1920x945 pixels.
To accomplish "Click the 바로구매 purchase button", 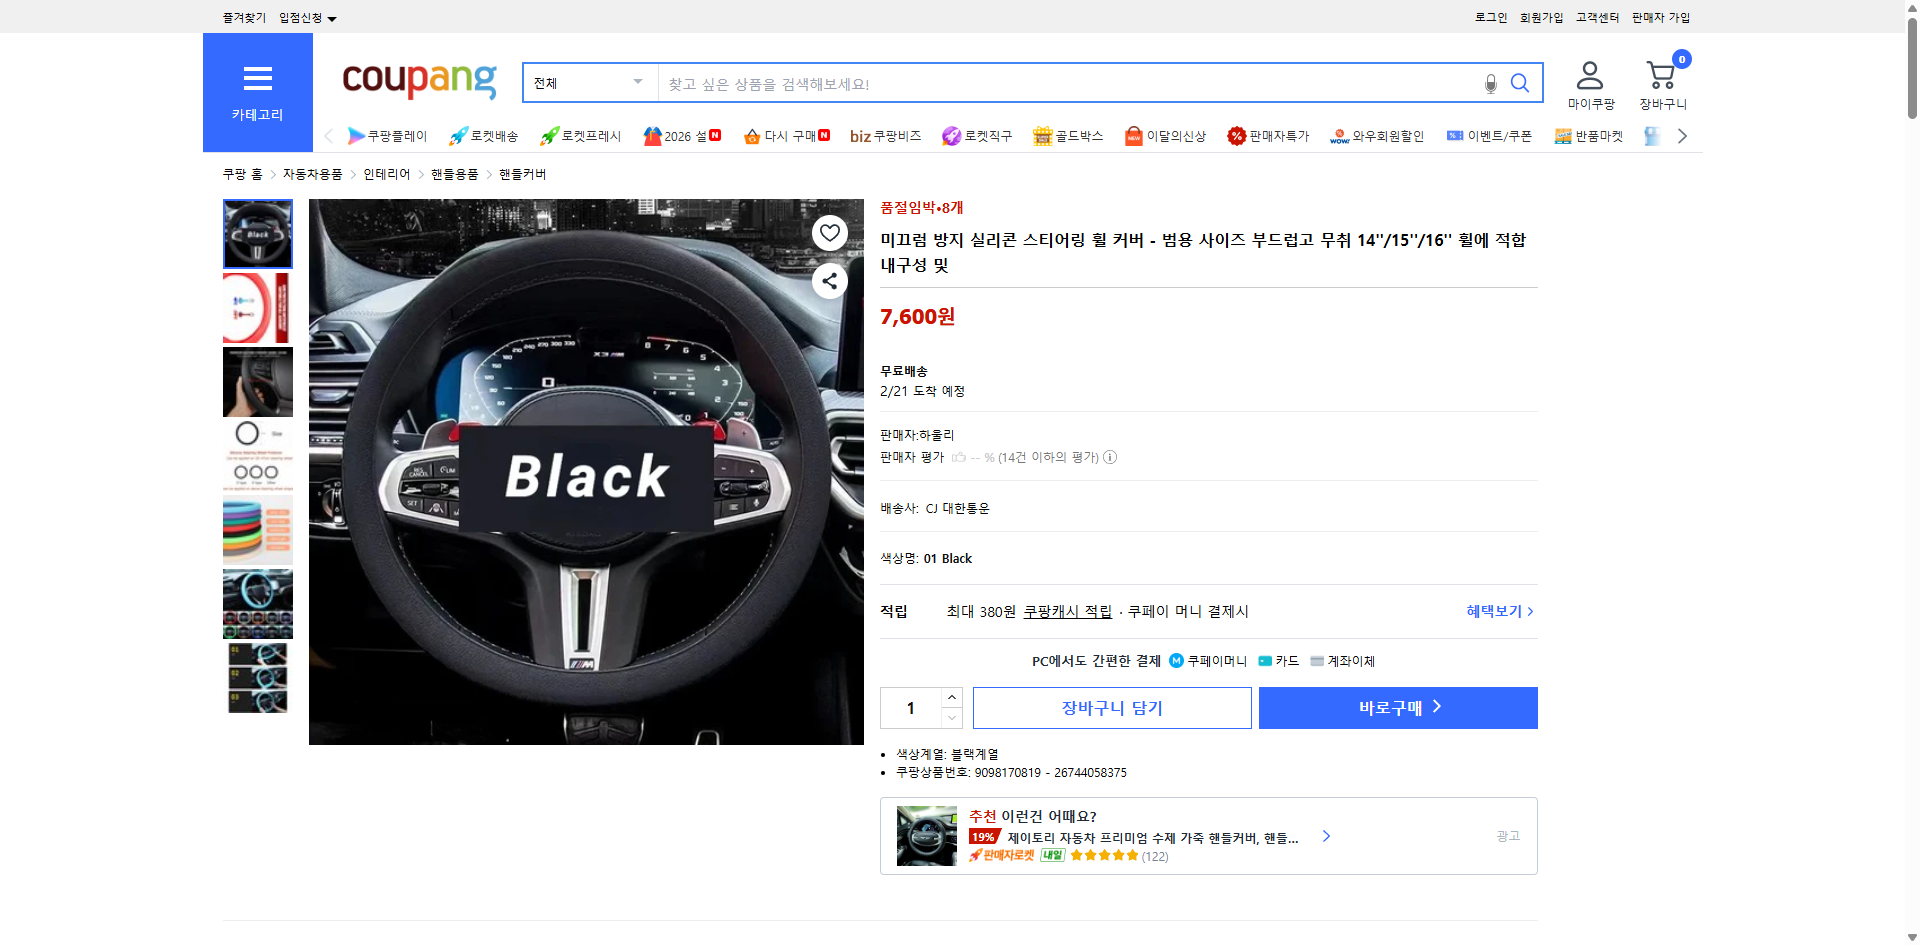I will (1397, 707).
